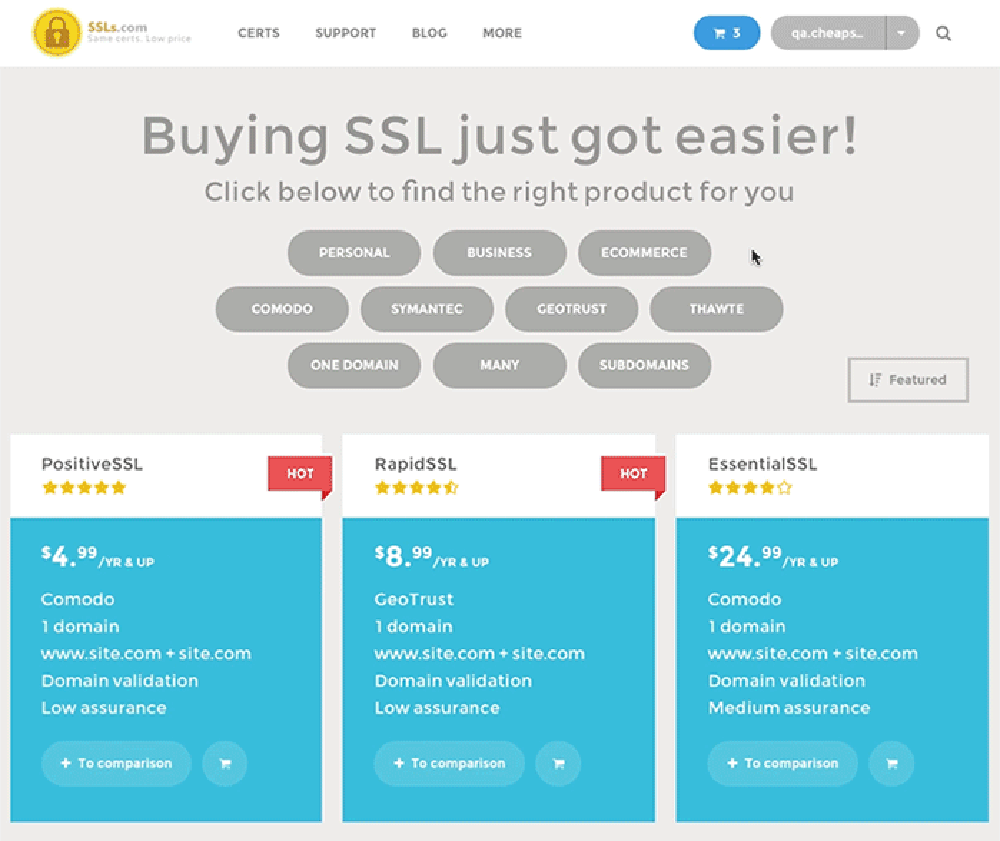Open the CERTS menu
Image resolution: width=1000 pixels, height=841 pixels.
(258, 33)
